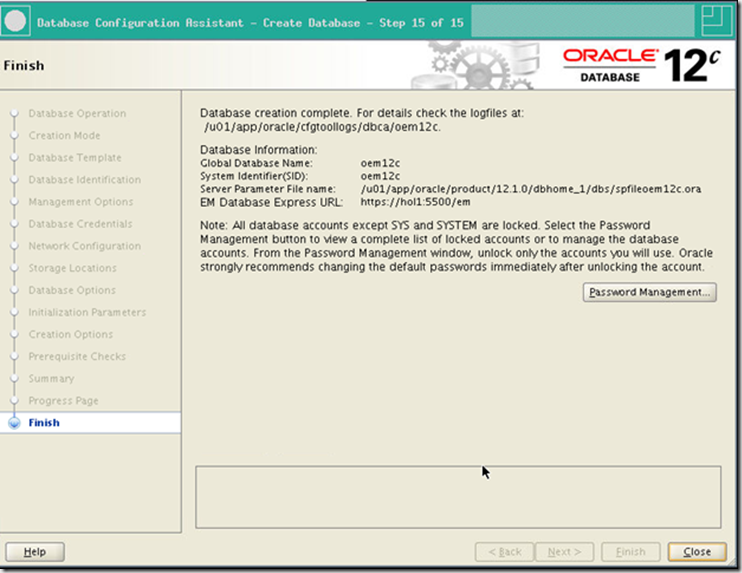Click the Finish step bullet icon

coord(15,423)
